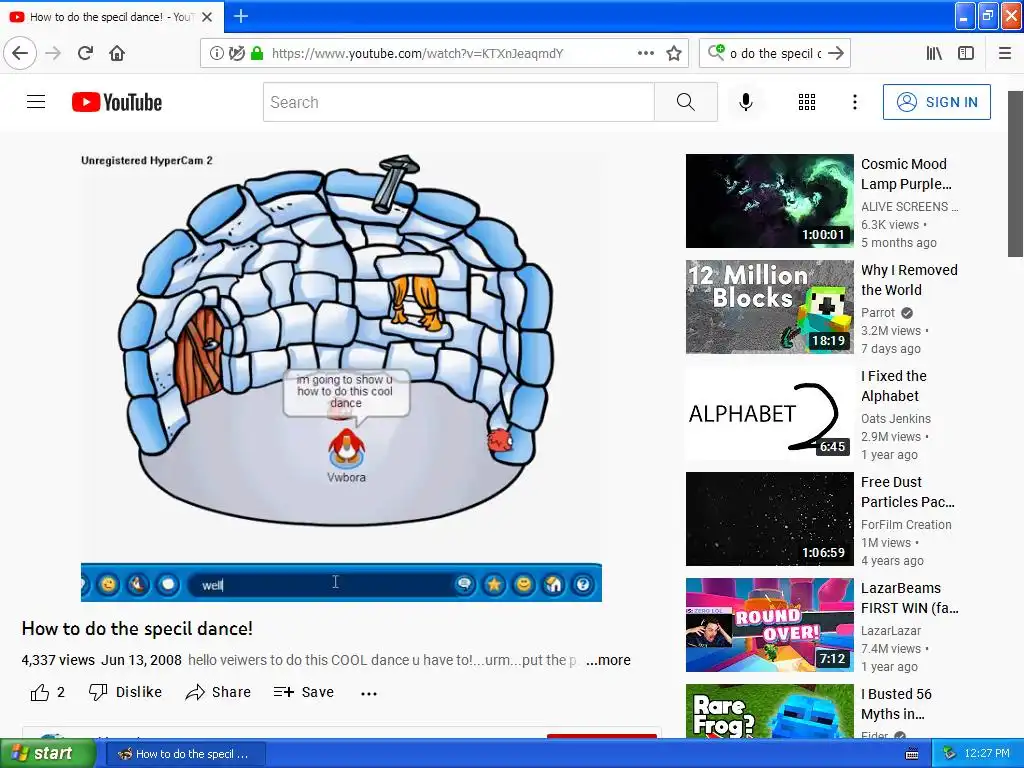
Task: Click the star icon in game toolbar
Action: 494,584
